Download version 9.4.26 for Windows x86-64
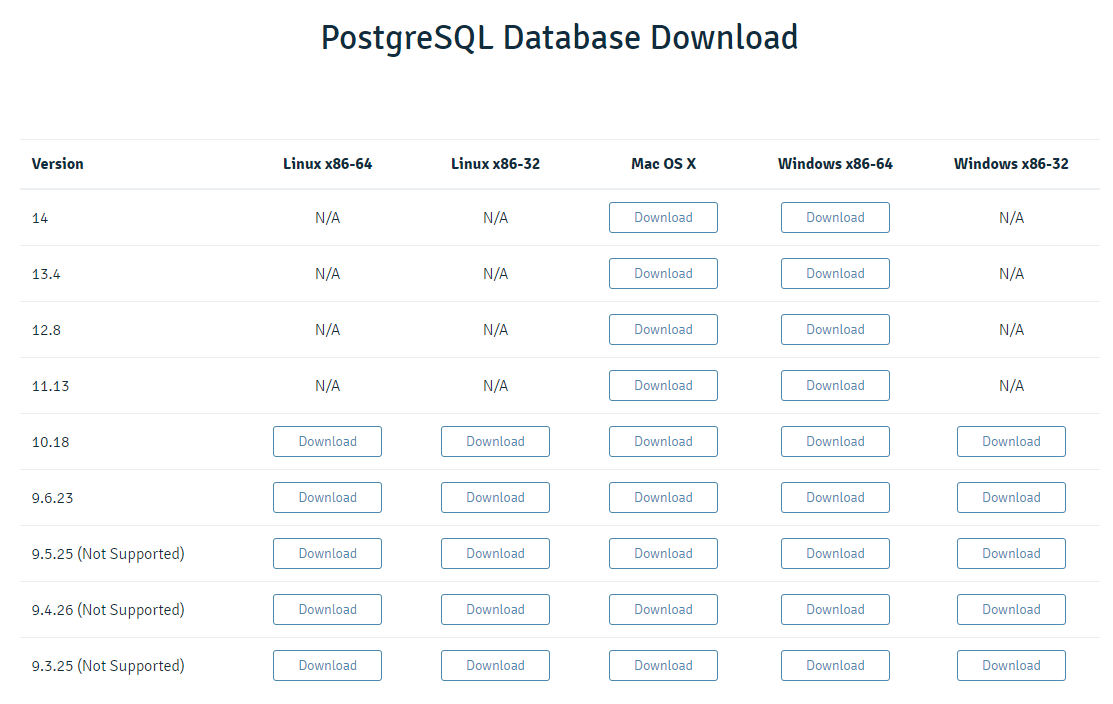Image resolution: width=1113 pixels, height=704 pixels. pos(835,610)
